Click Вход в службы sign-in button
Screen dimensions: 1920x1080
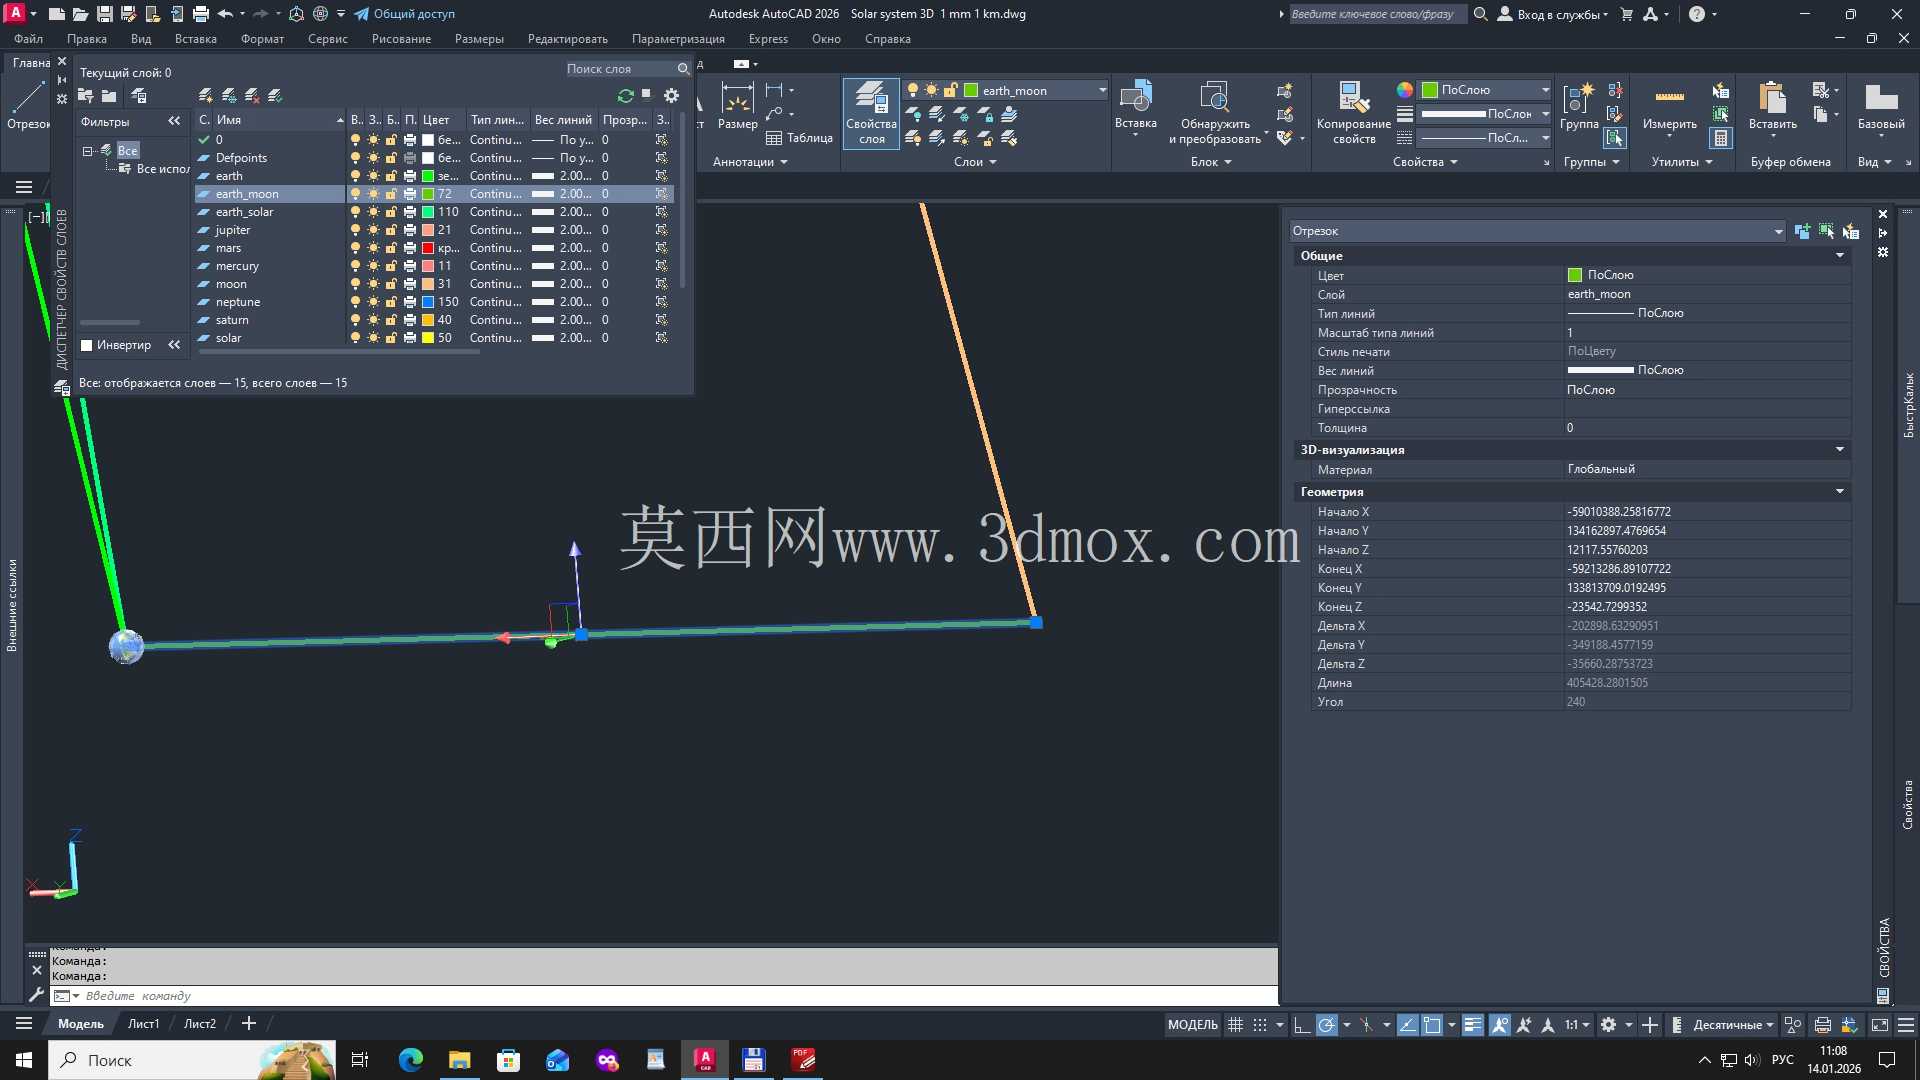pos(1553,14)
